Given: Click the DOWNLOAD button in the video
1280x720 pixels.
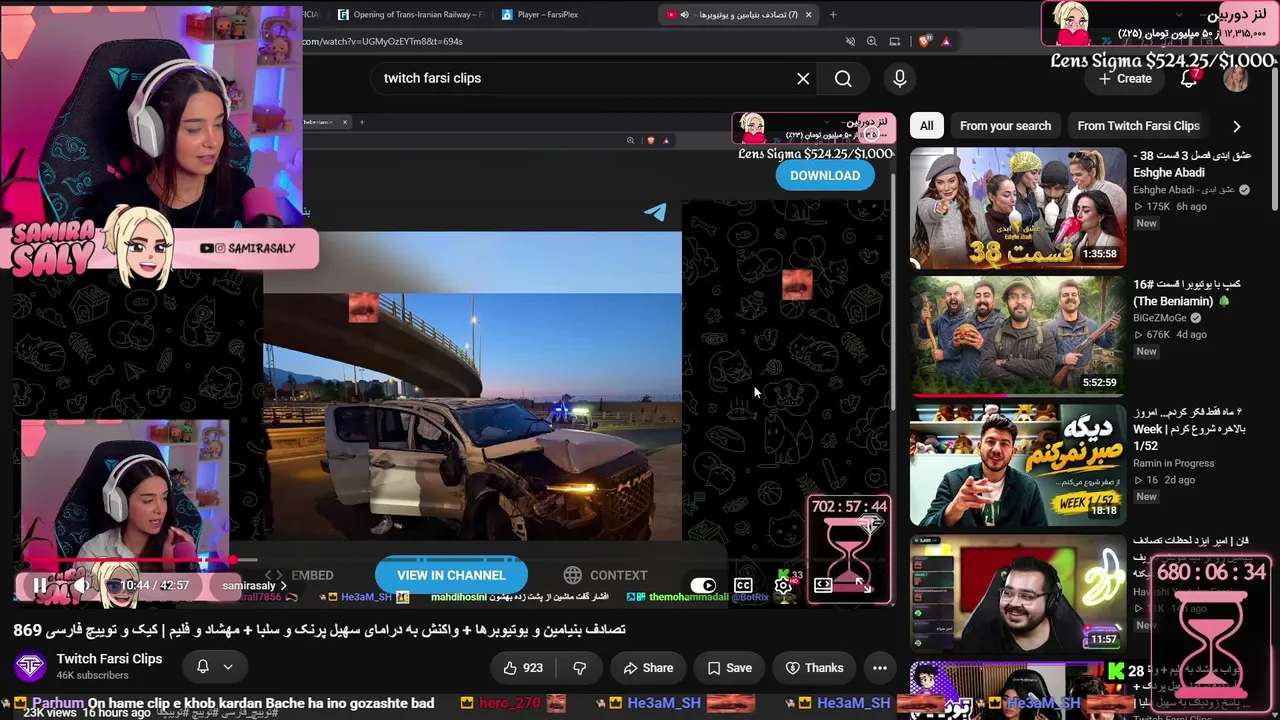Looking at the screenshot, I should click(825, 175).
